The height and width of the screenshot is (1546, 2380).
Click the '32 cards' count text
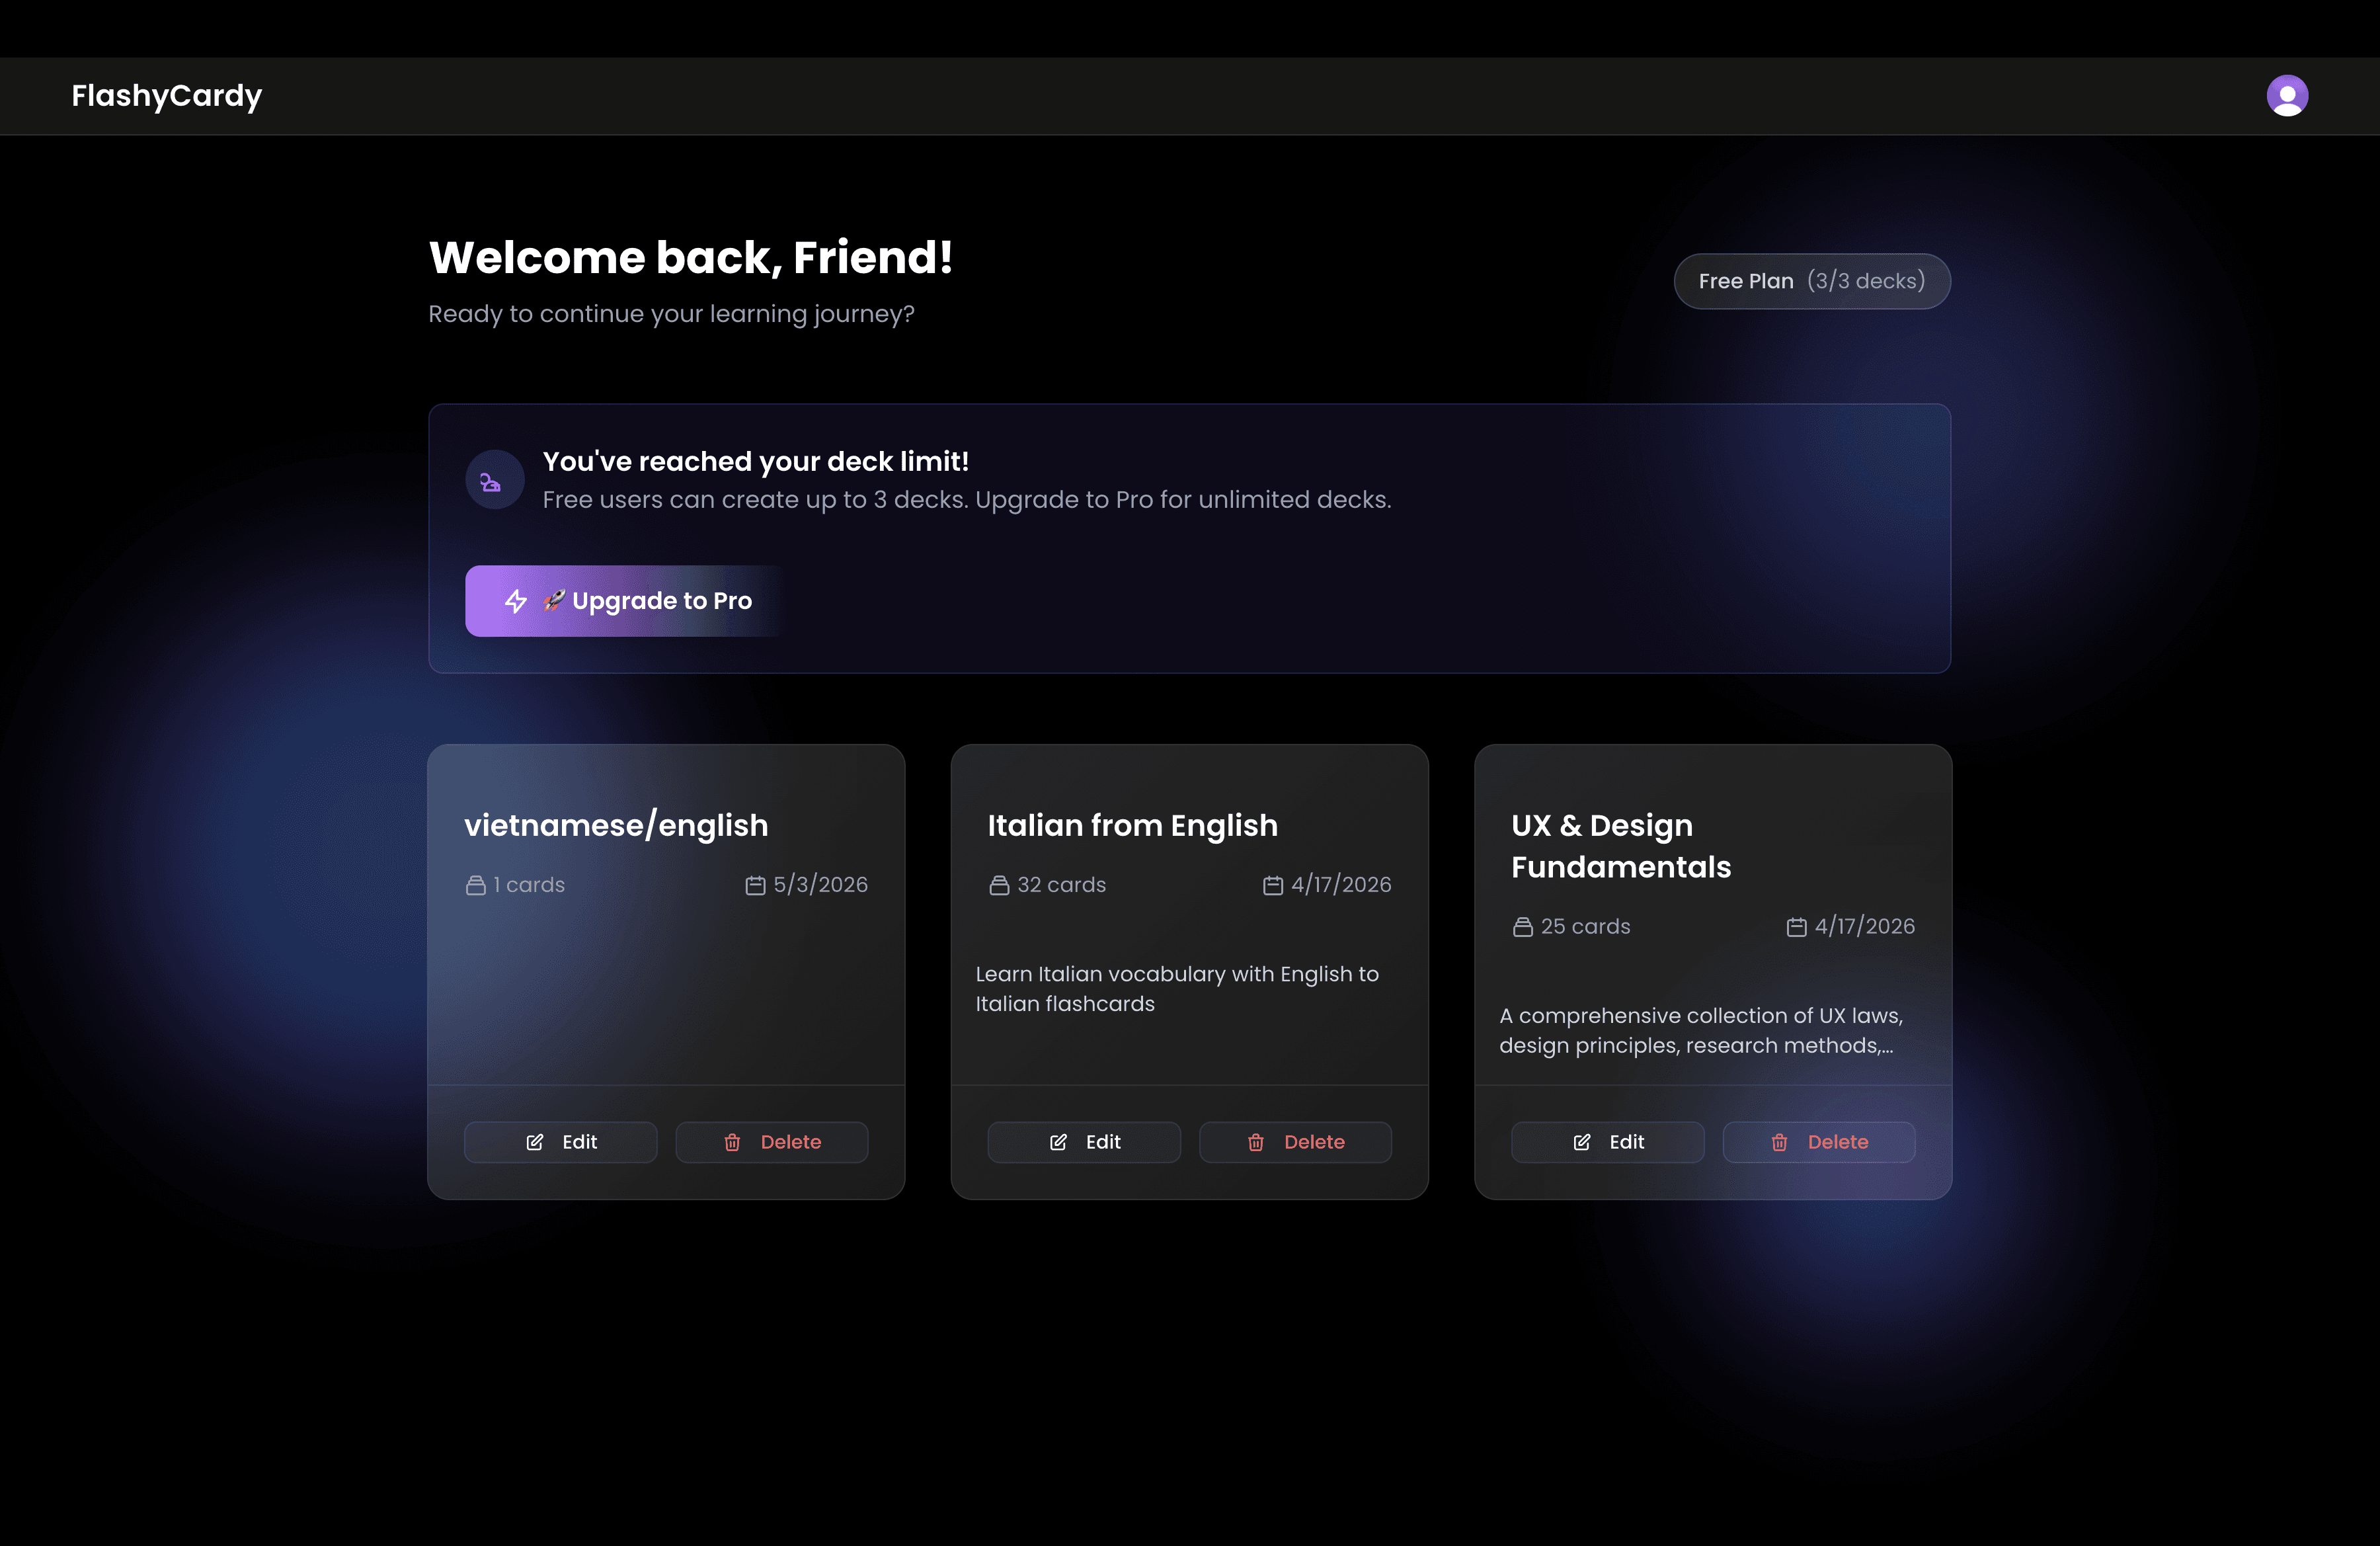pos(1061,885)
